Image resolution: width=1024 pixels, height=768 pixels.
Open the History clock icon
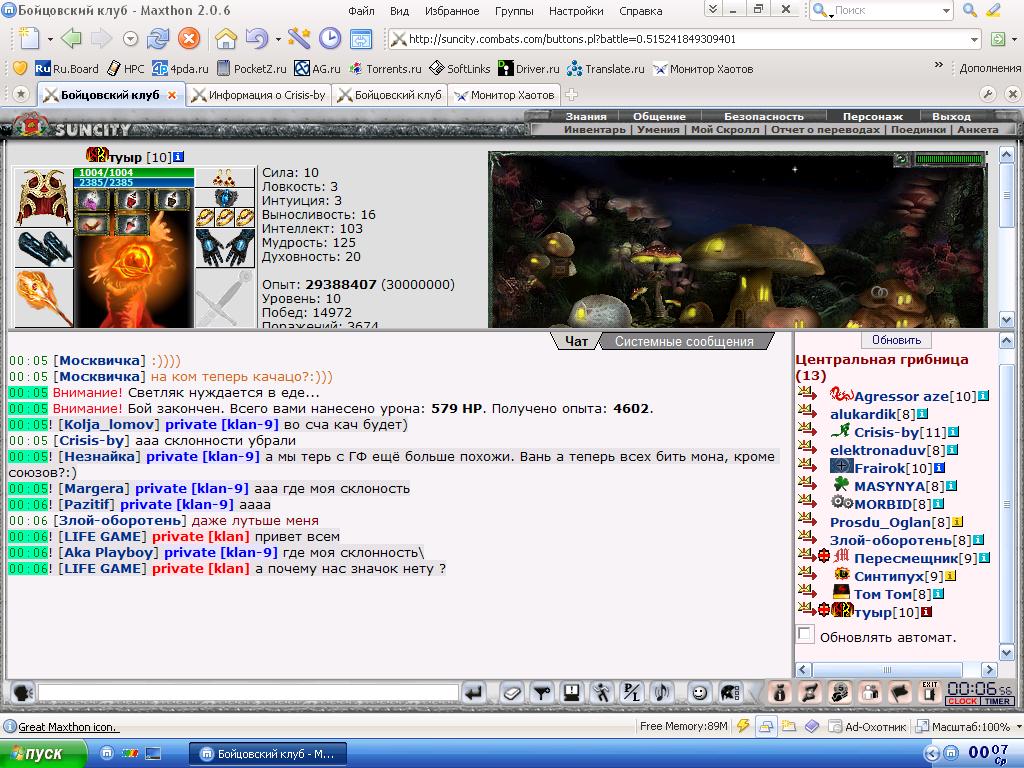pos(330,39)
